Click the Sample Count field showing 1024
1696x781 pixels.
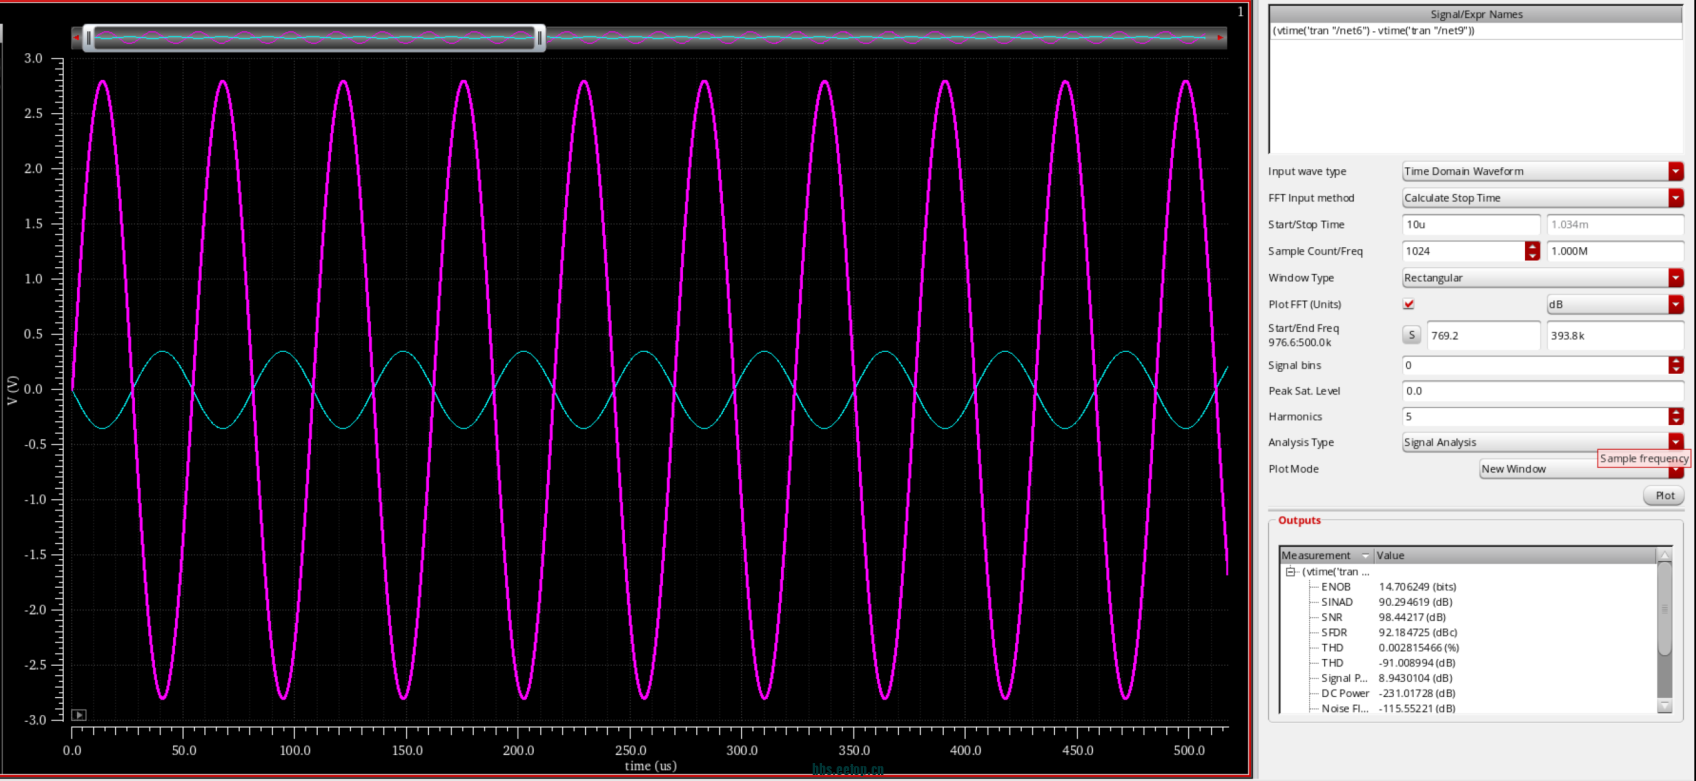(1463, 251)
